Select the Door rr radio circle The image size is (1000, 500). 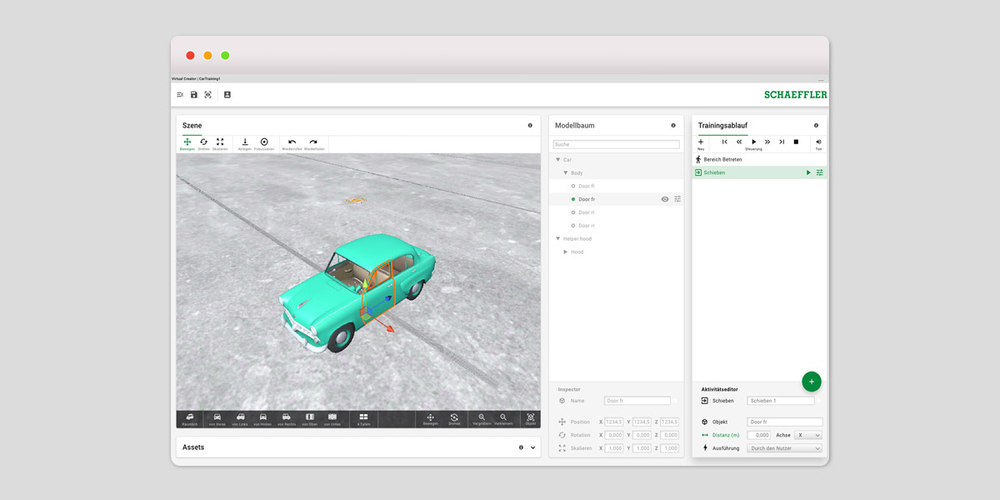[573, 226]
